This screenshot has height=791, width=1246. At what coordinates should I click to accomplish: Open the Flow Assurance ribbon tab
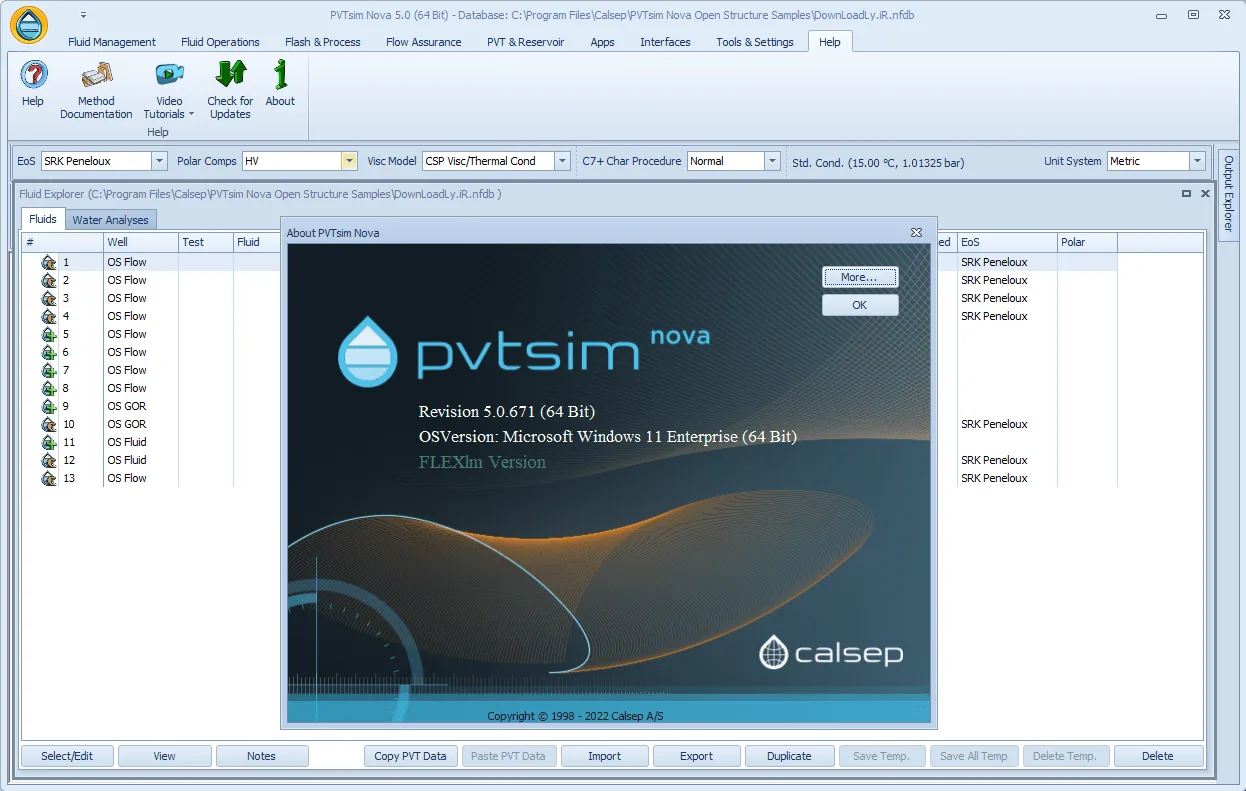click(424, 42)
